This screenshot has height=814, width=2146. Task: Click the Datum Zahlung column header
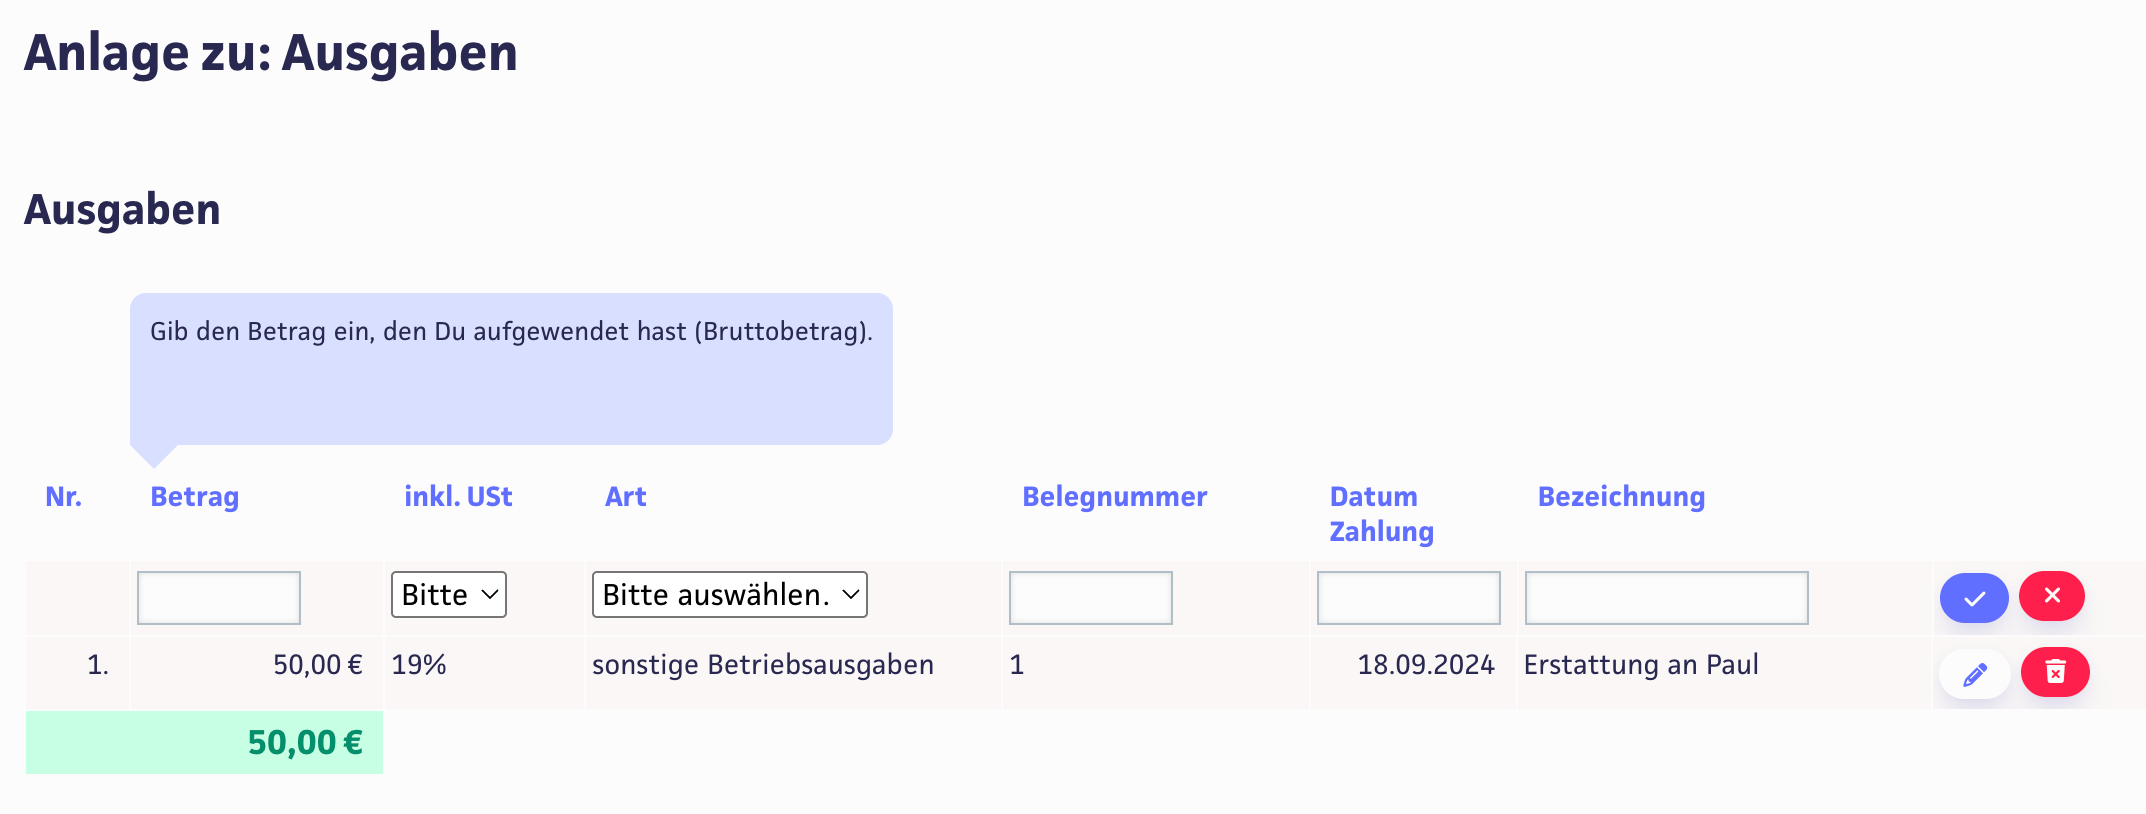[x=1381, y=514]
